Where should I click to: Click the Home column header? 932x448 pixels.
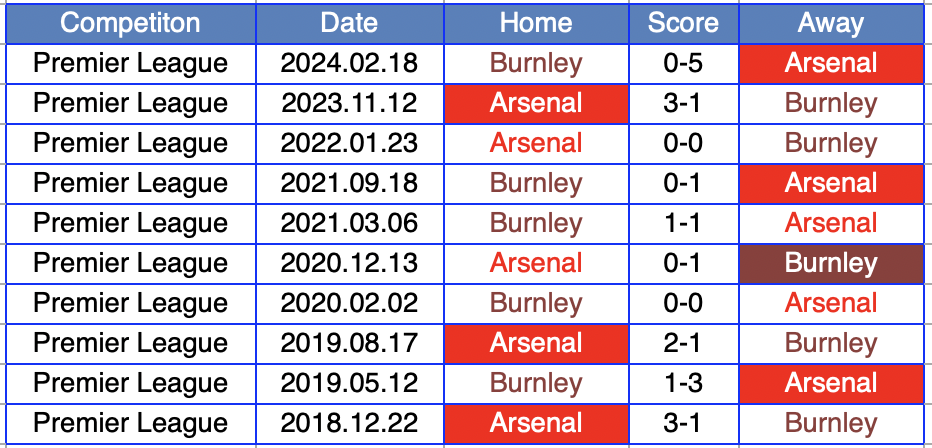point(536,23)
